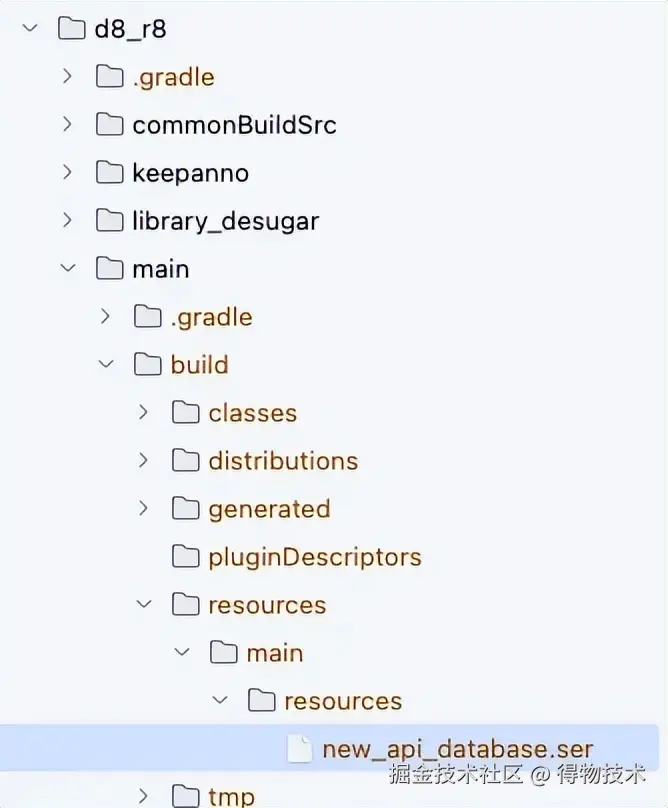Viewport: 668px width, 808px height.
Task: Select the new_api_database.ser file
Action: [457, 749]
